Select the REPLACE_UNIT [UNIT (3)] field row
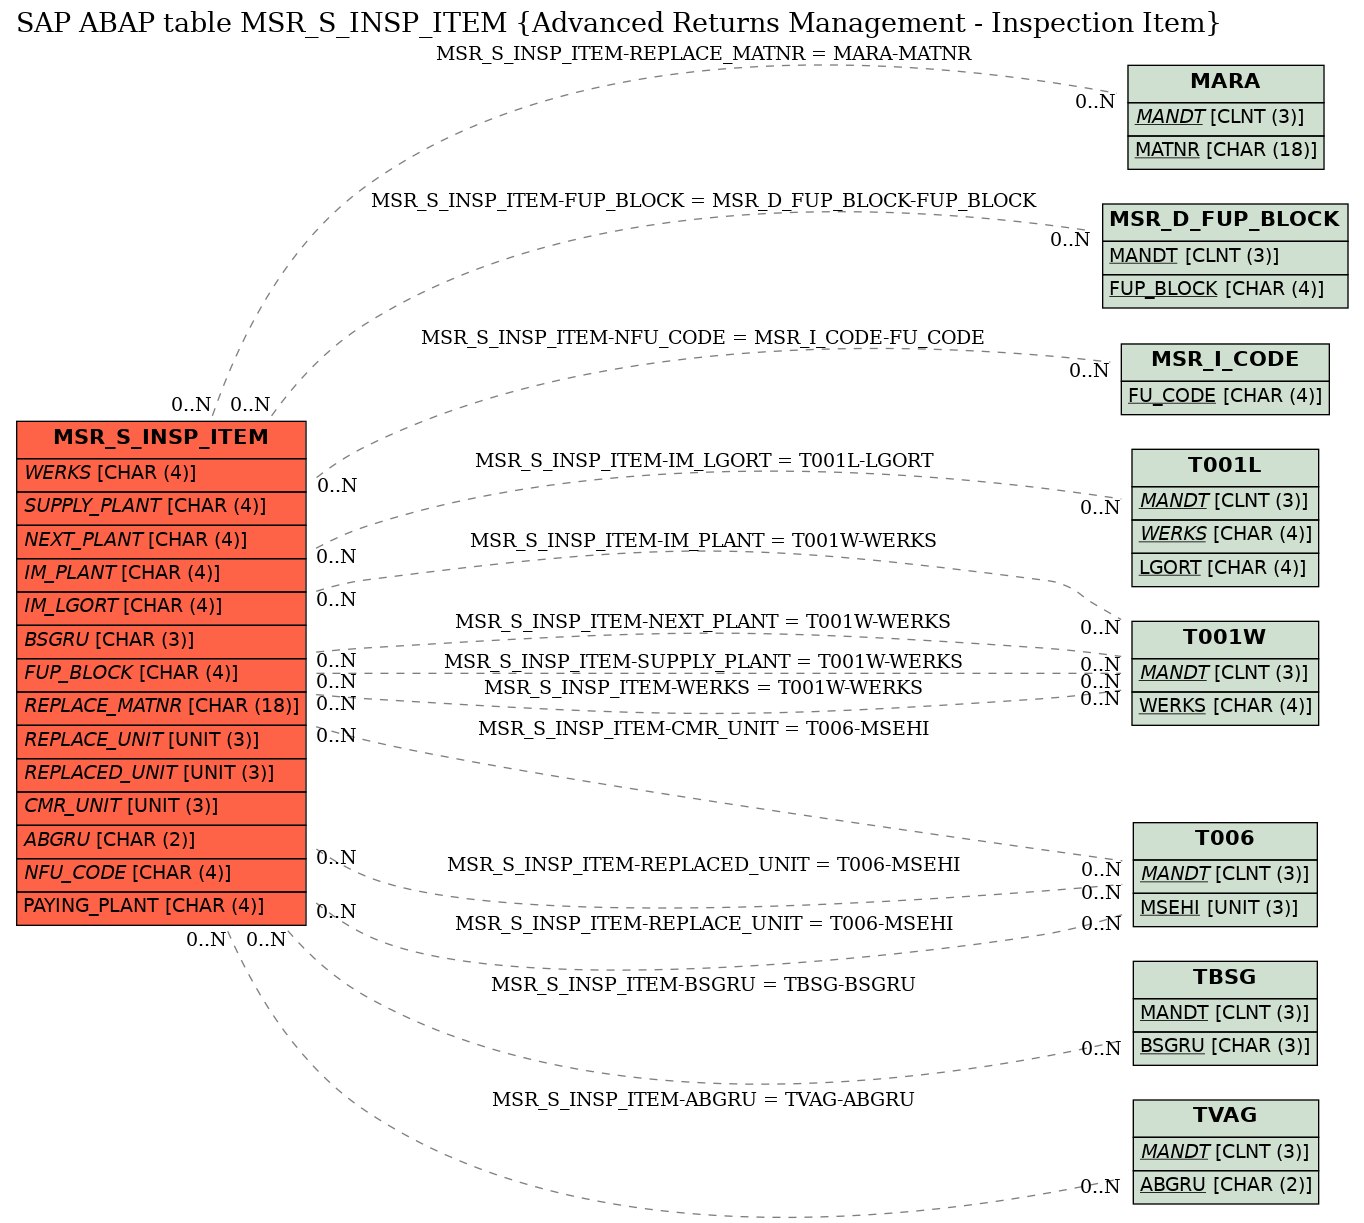Screen dimensions: 1364x1223 pyautogui.click(x=161, y=740)
